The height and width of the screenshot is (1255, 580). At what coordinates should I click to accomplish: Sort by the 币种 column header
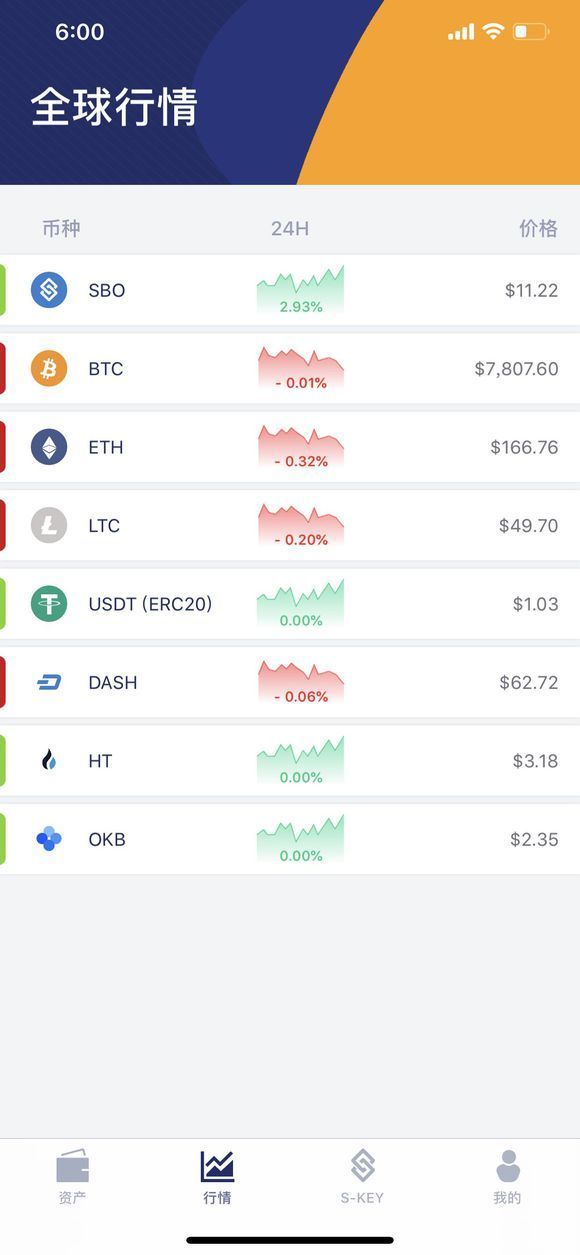(61, 228)
